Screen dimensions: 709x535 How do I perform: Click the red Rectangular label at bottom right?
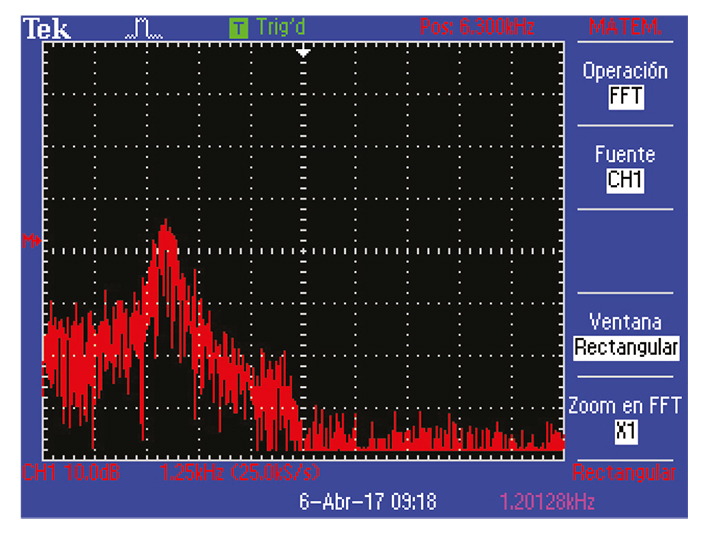(625, 472)
